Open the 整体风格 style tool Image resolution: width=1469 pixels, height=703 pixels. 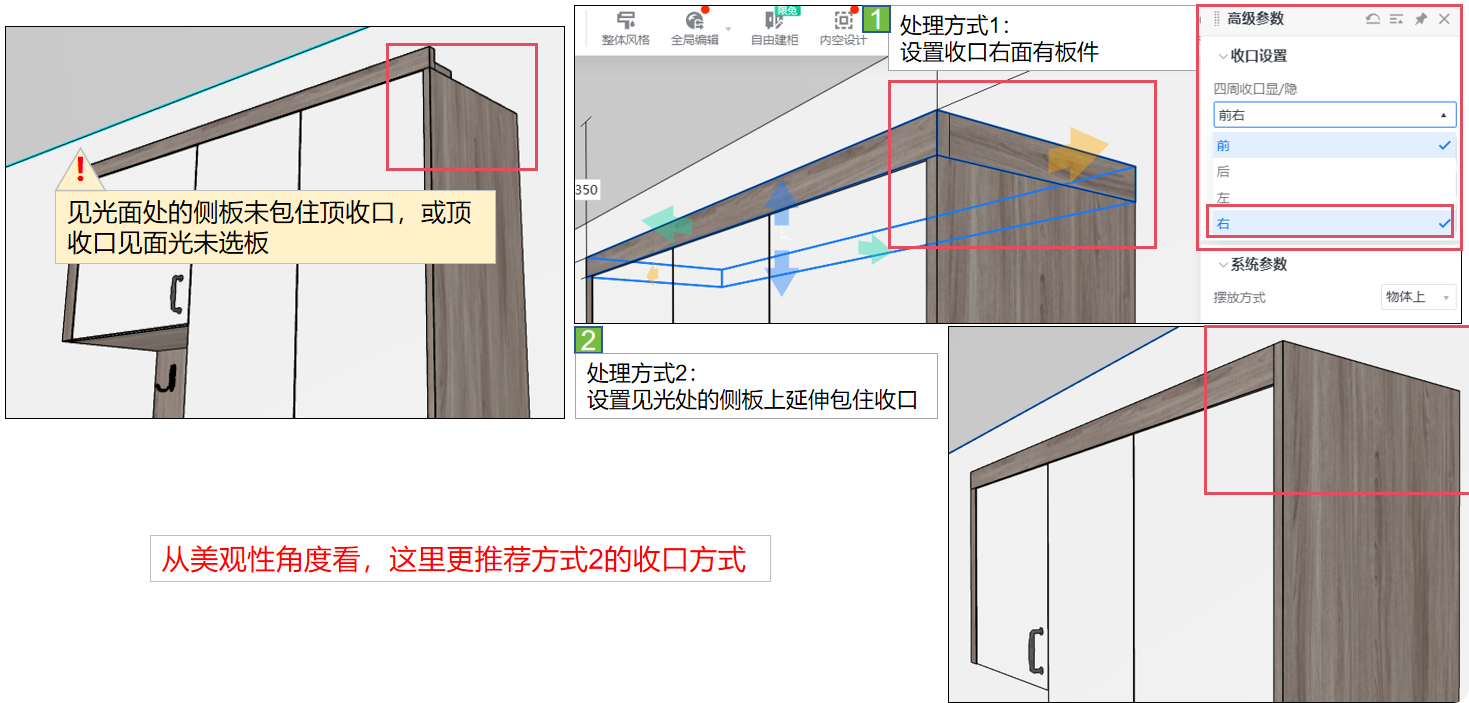pyautogui.click(x=625, y=28)
